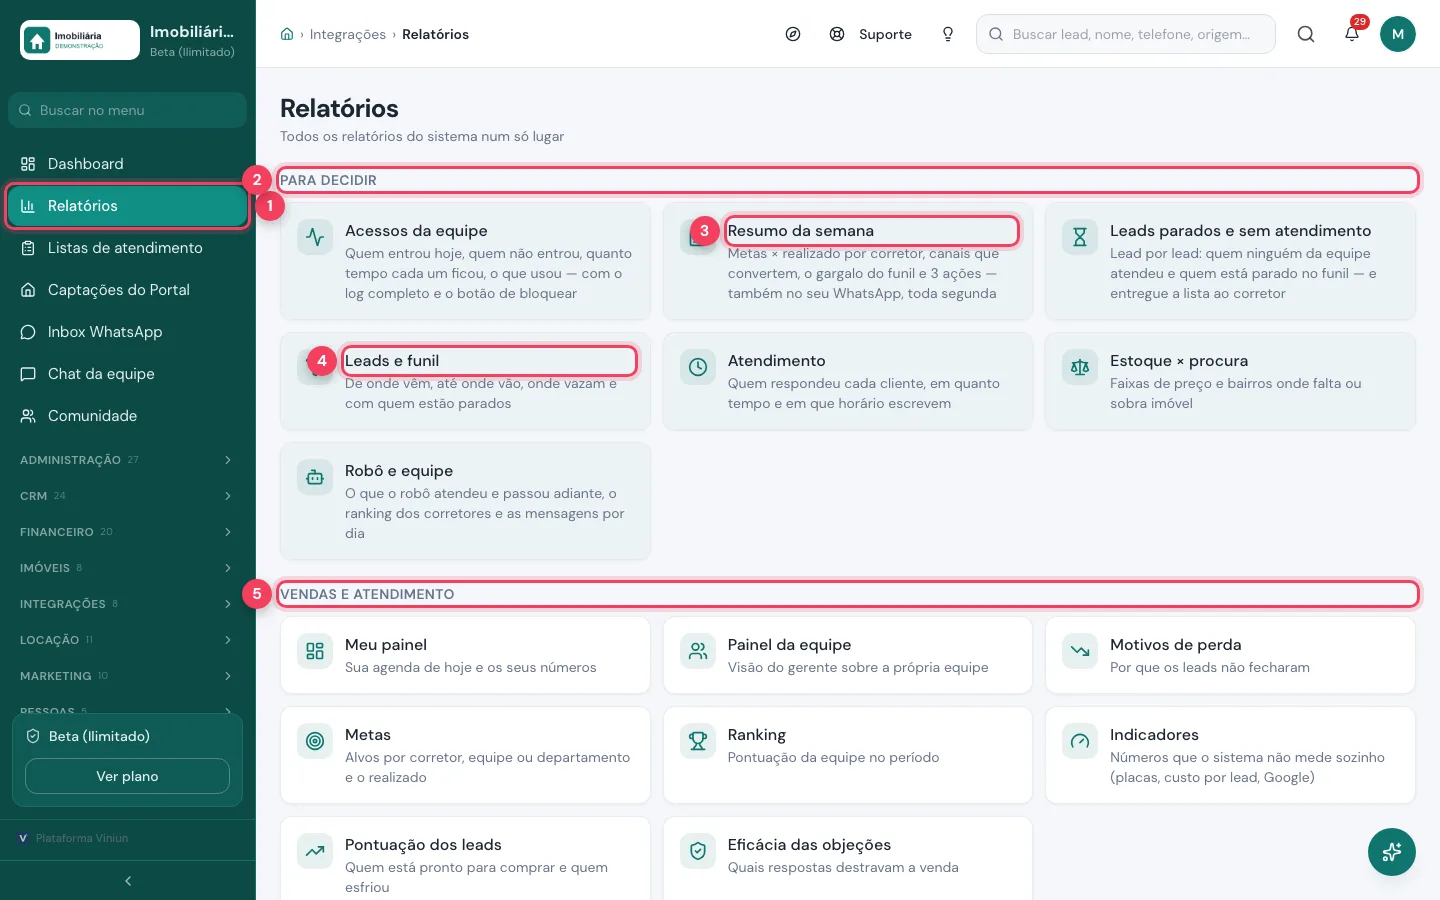Click the robot icon for Robô e equipe
The image size is (1440, 900).
pyautogui.click(x=315, y=478)
